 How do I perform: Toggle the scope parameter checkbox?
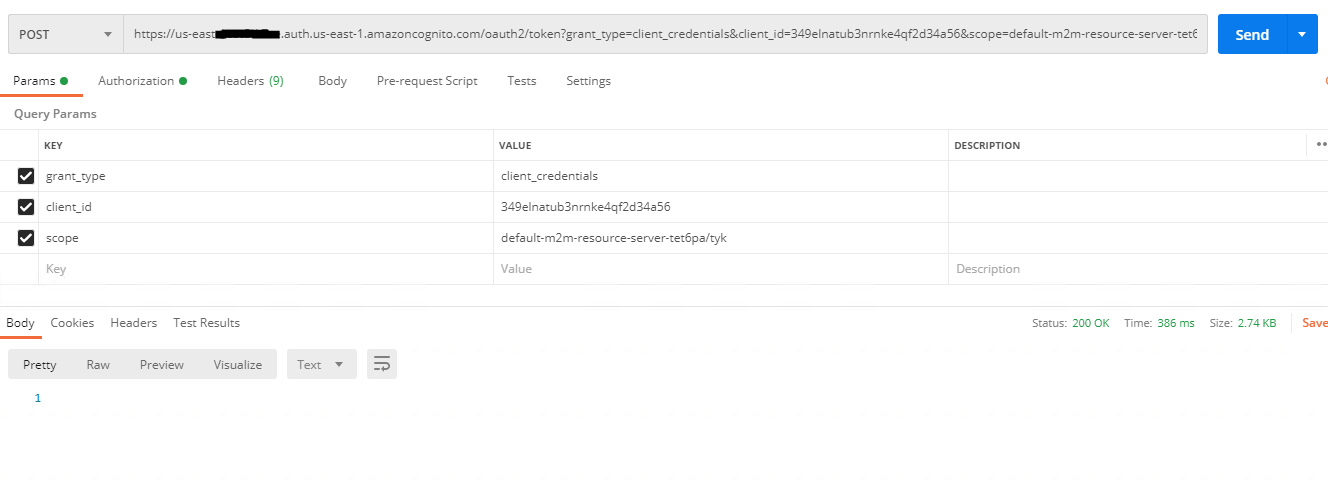(x=26, y=238)
